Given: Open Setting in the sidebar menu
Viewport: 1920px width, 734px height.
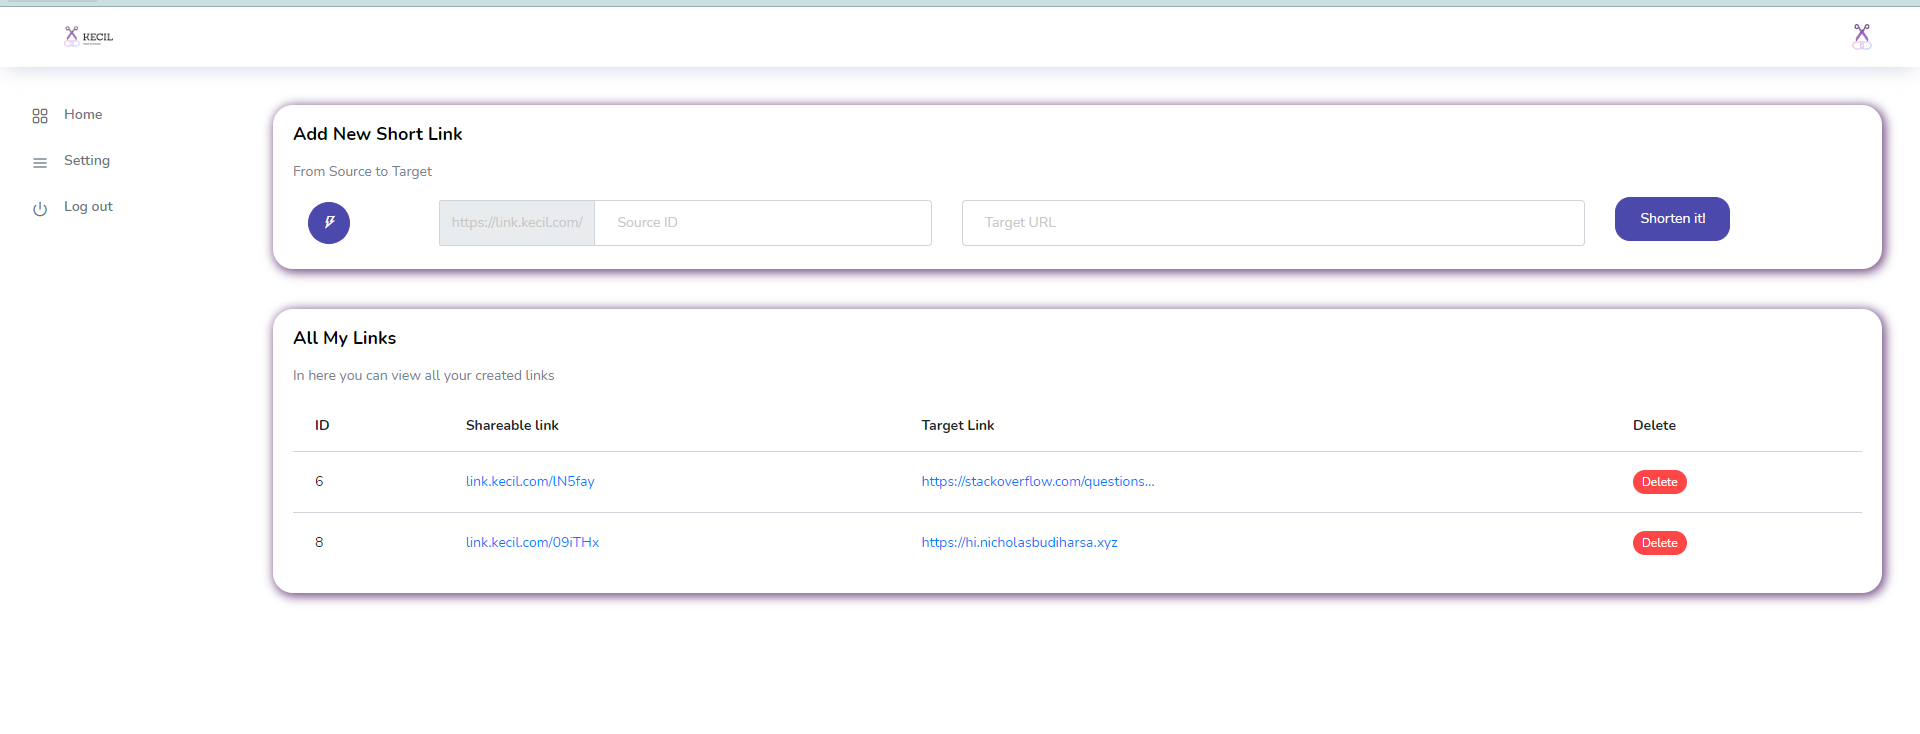Looking at the screenshot, I should (87, 161).
